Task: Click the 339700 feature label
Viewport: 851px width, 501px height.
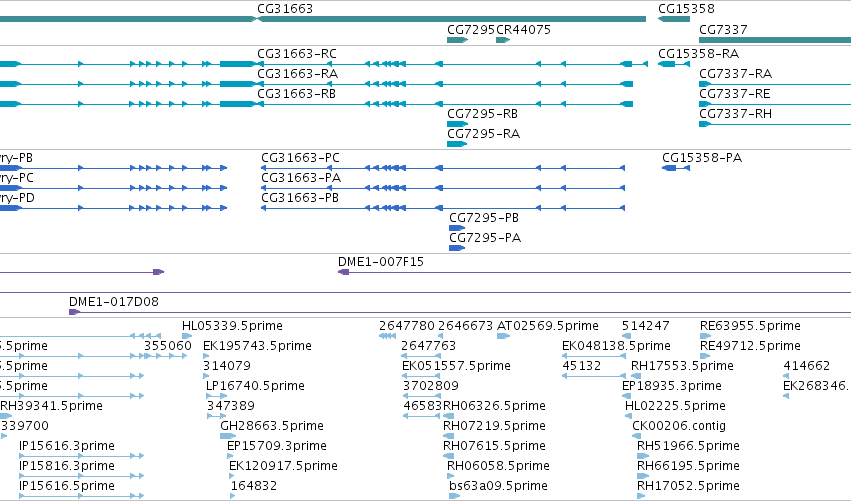Action: 25,427
